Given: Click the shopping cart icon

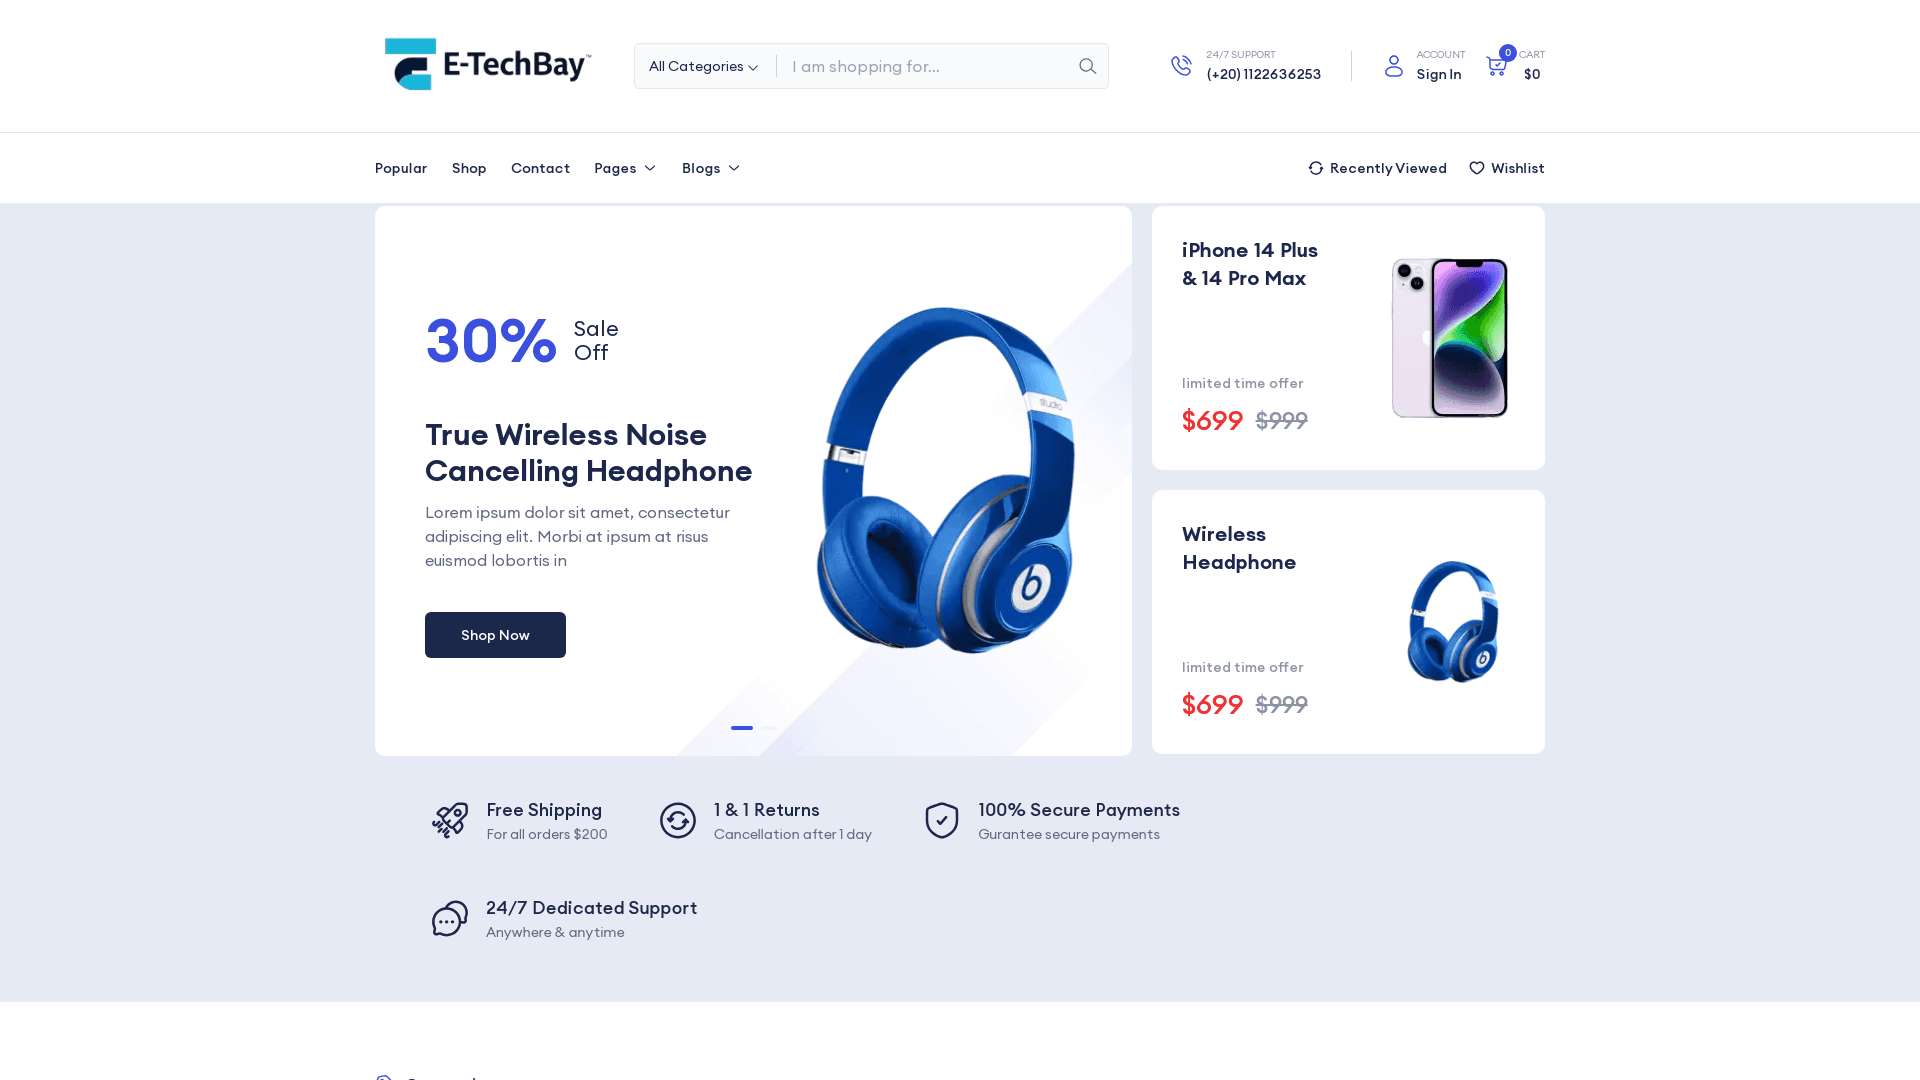Looking at the screenshot, I should [x=1497, y=65].
